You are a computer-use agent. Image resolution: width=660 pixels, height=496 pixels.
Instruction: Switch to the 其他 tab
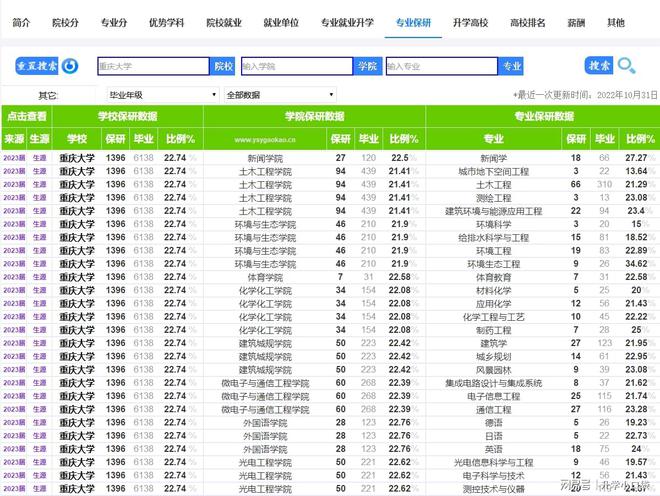click(x=615, y=23)
